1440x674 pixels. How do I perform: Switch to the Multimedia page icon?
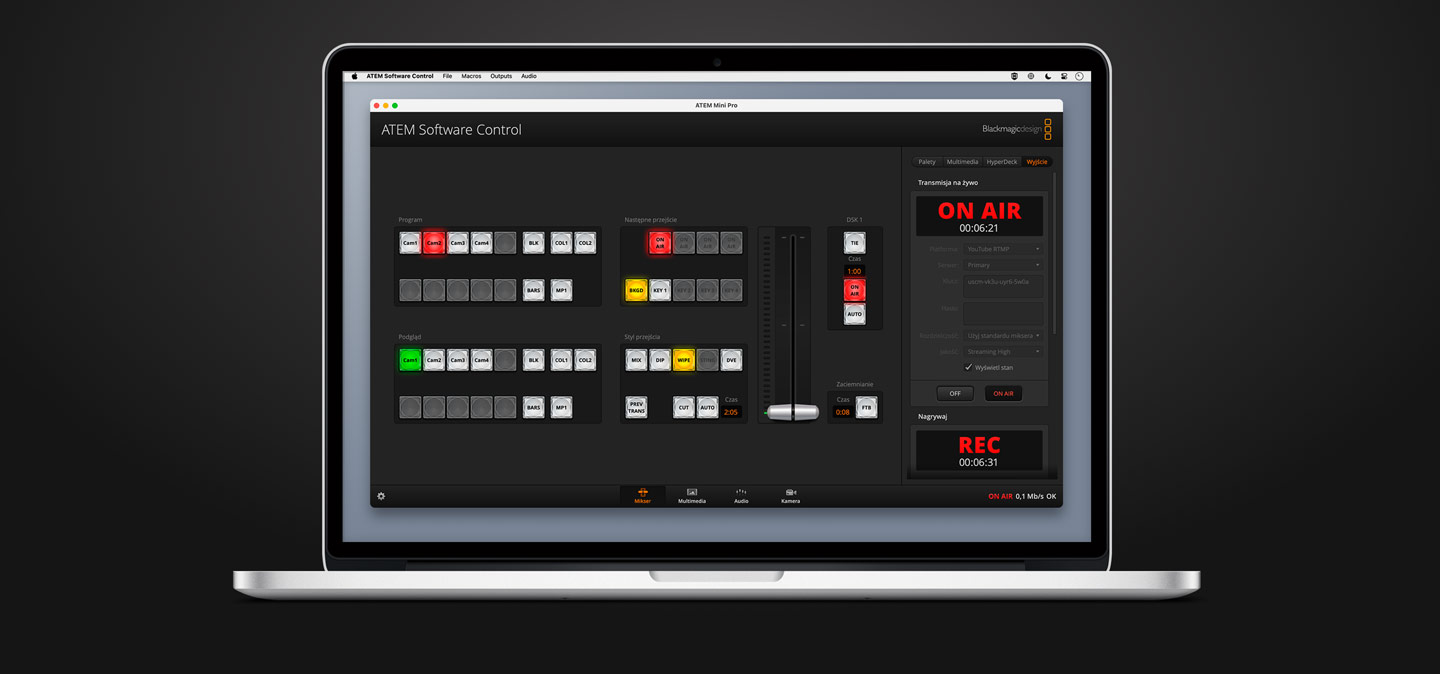click(x=691, y=496)
